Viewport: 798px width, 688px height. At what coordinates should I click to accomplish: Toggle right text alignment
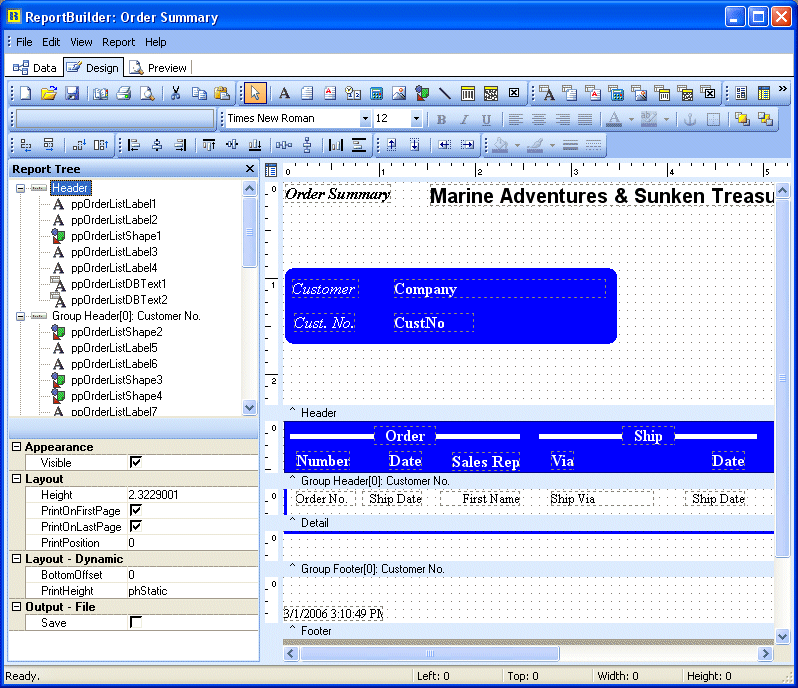(x=562, y=120)
